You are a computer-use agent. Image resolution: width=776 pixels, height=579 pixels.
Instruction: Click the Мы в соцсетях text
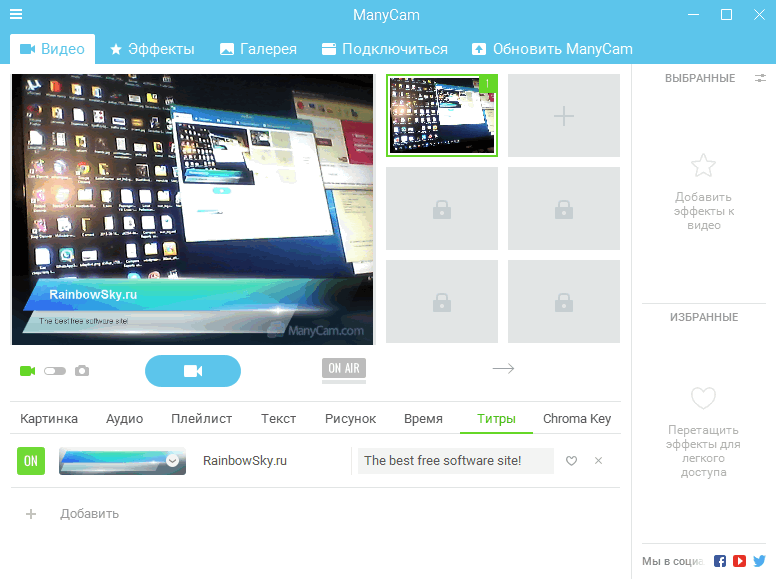pos(673,561)
